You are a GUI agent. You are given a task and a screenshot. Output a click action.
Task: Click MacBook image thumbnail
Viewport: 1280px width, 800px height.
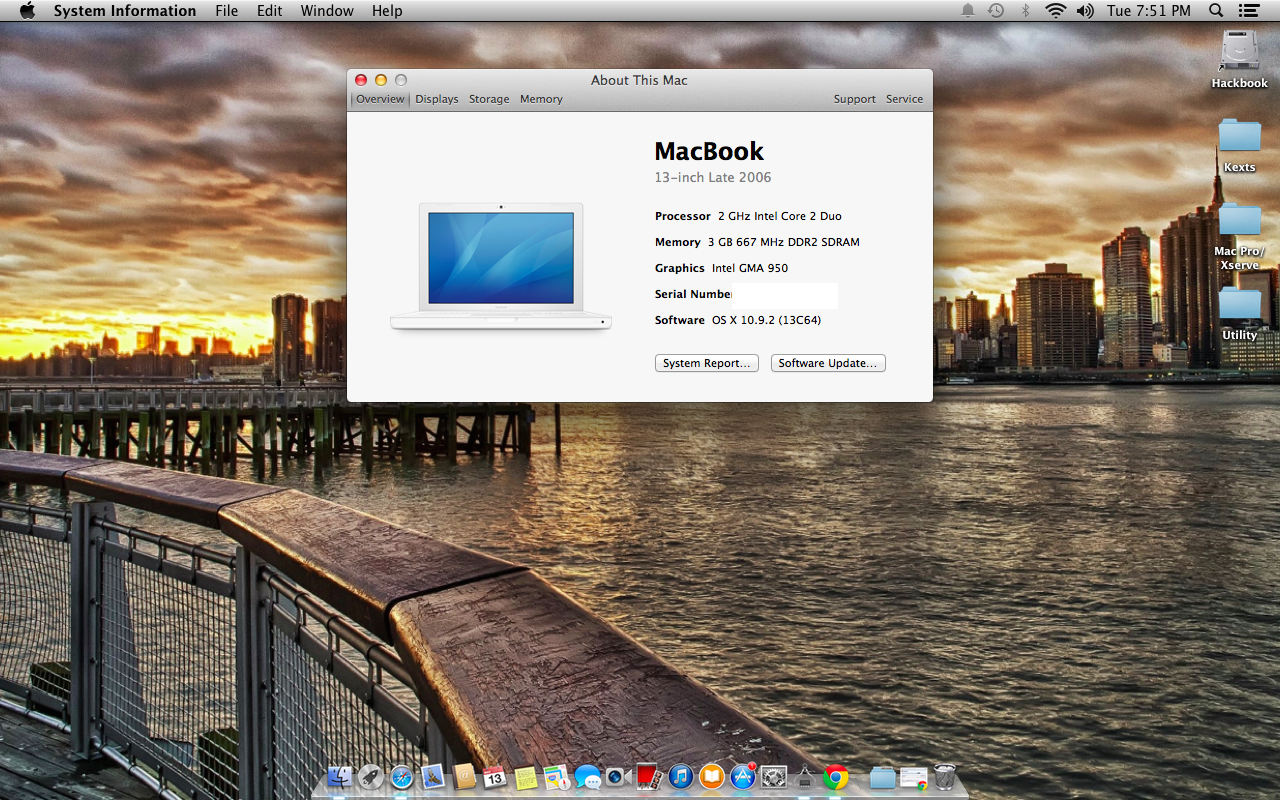coord(501,266)
